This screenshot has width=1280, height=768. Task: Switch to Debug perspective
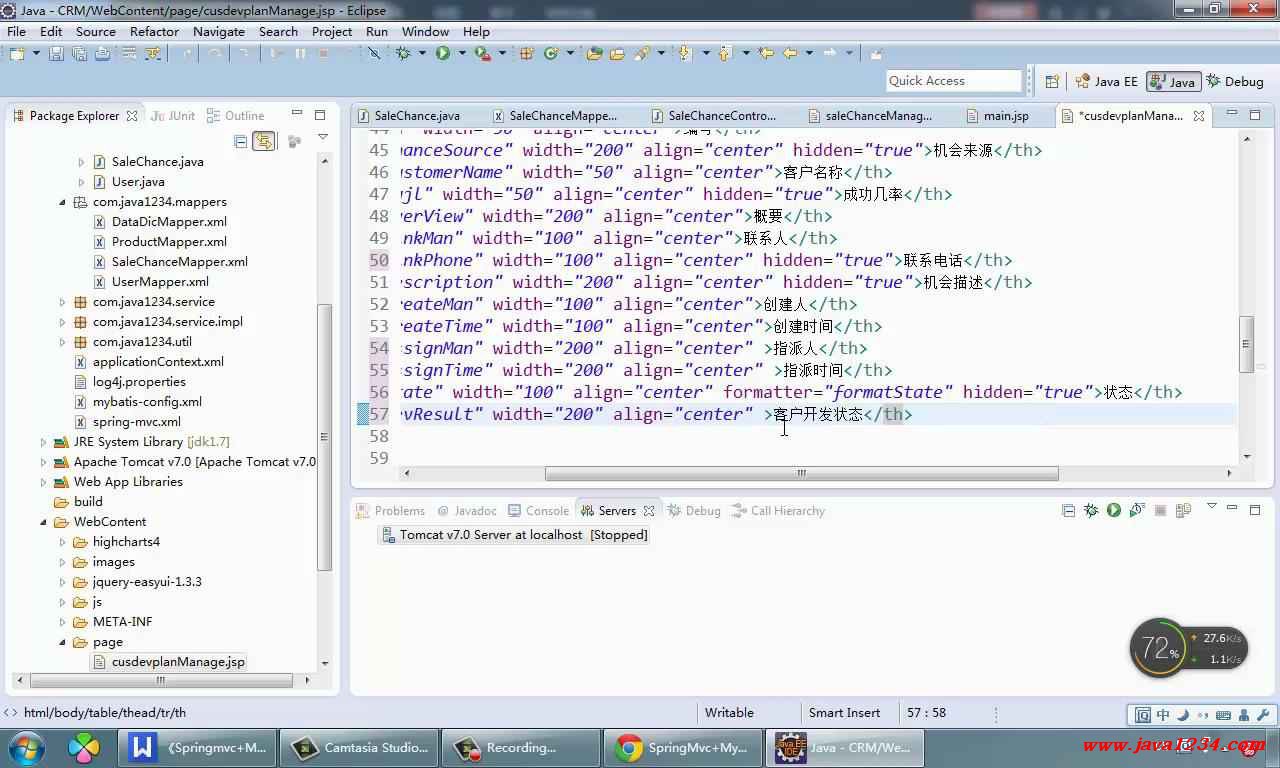coord(1236,82)
